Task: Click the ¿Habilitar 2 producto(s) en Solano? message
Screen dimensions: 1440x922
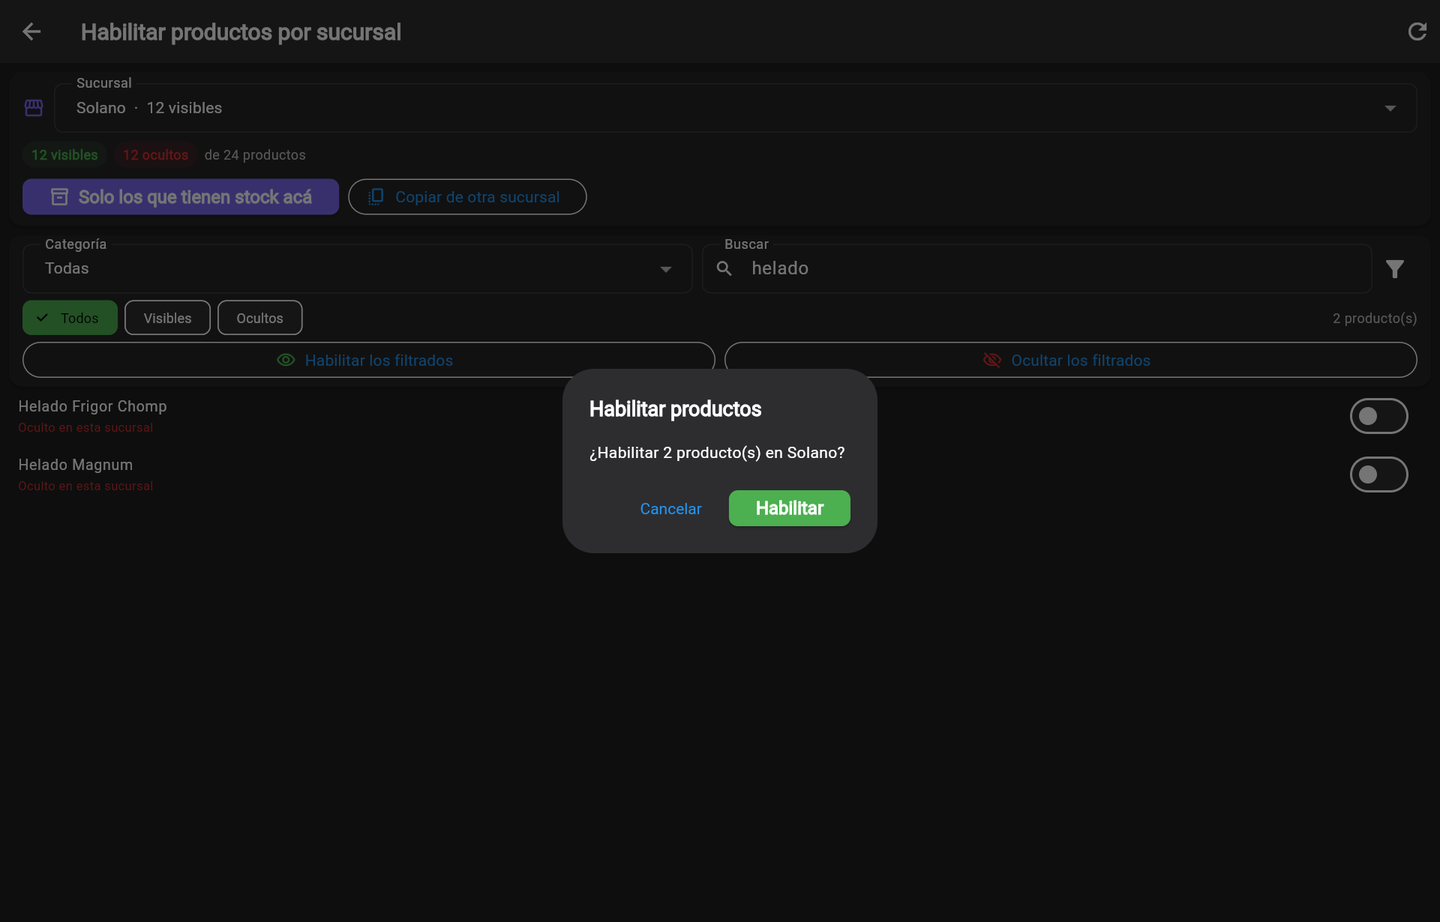Action: [x=717, y=453]
